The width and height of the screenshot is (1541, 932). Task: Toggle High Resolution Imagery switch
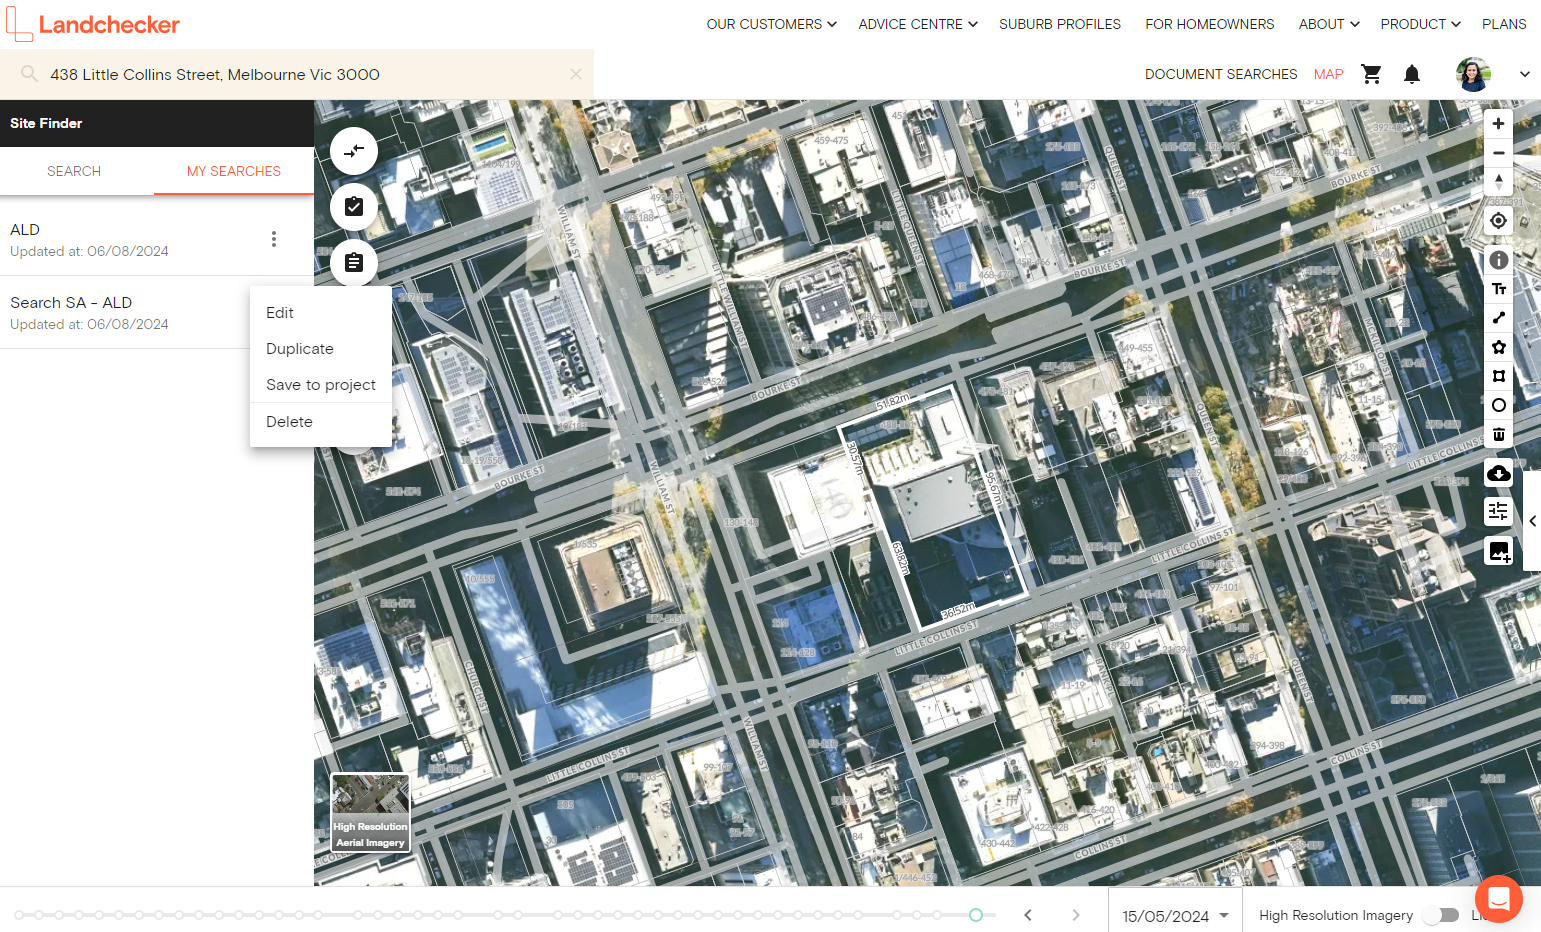pyautogui.click(x=1441, y=915)
